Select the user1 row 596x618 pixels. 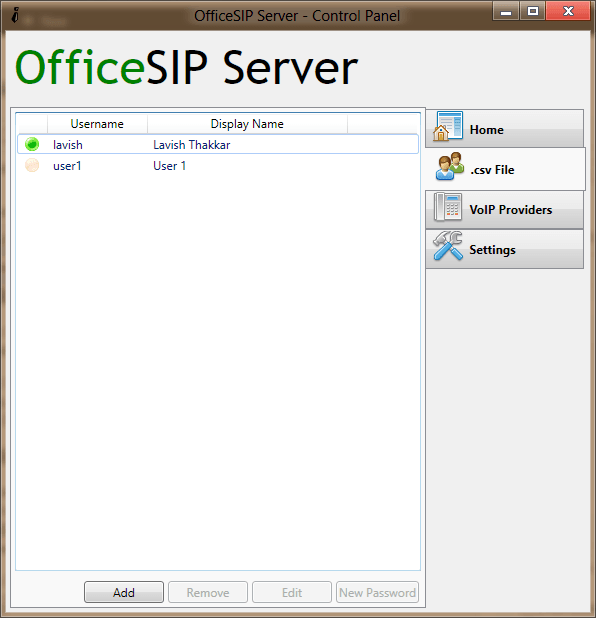click(218, 166)
